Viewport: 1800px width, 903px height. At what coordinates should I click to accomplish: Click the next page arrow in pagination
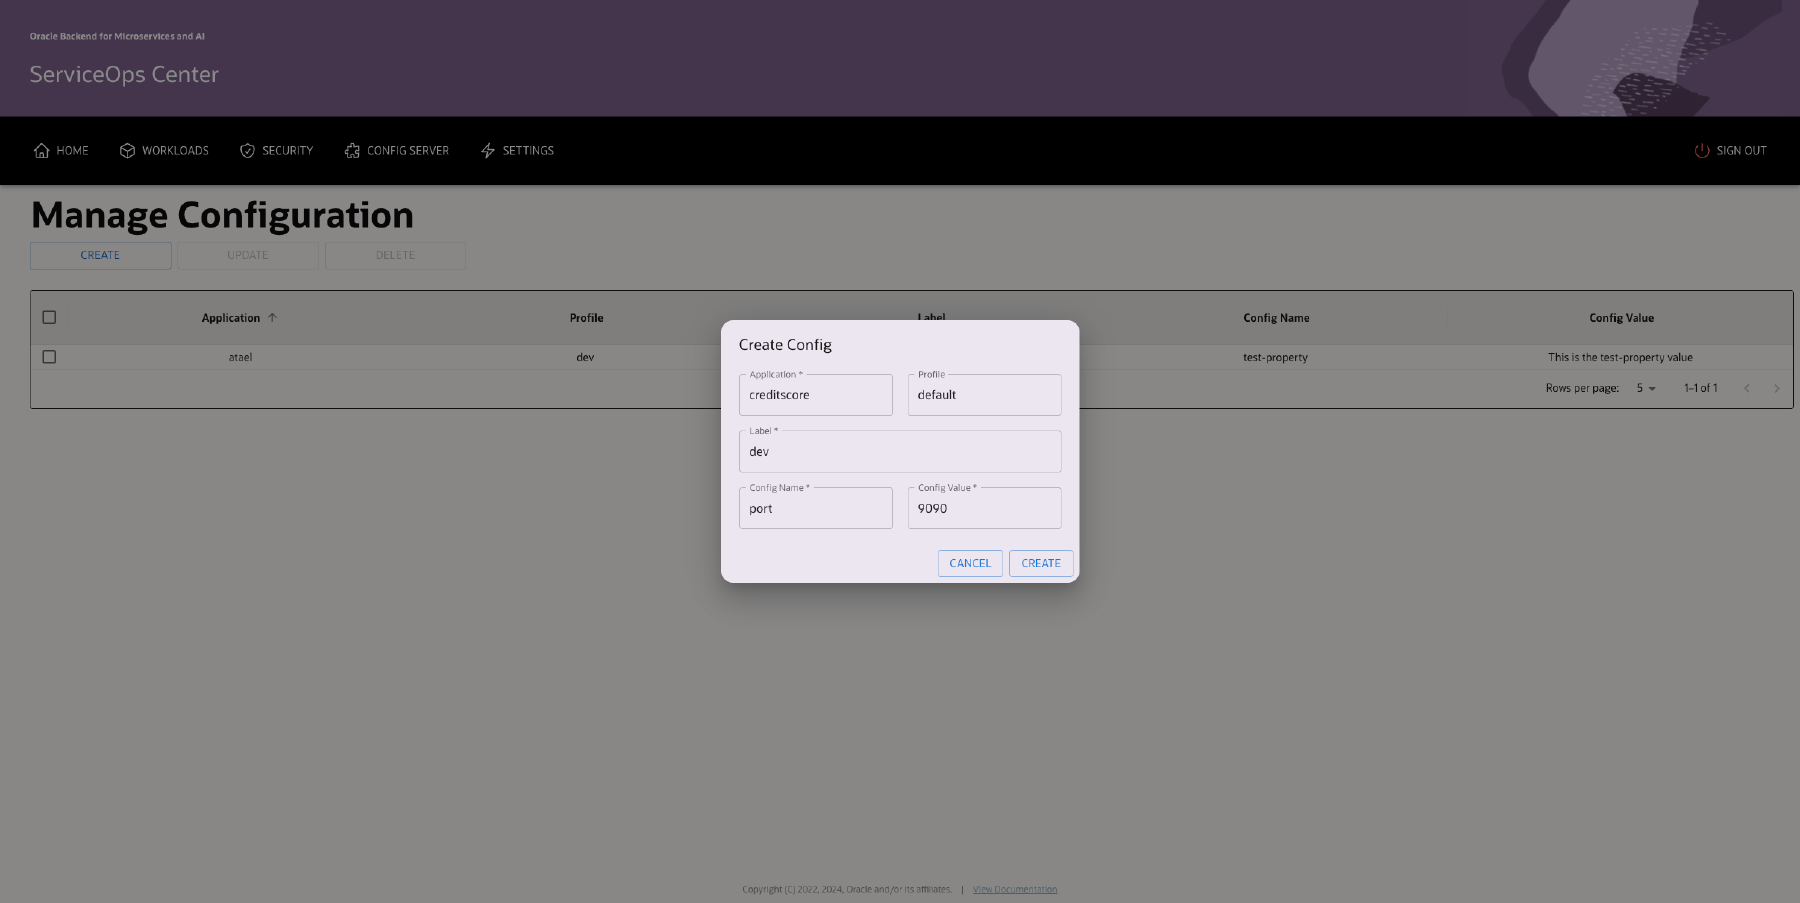[x=1777, y=388]
